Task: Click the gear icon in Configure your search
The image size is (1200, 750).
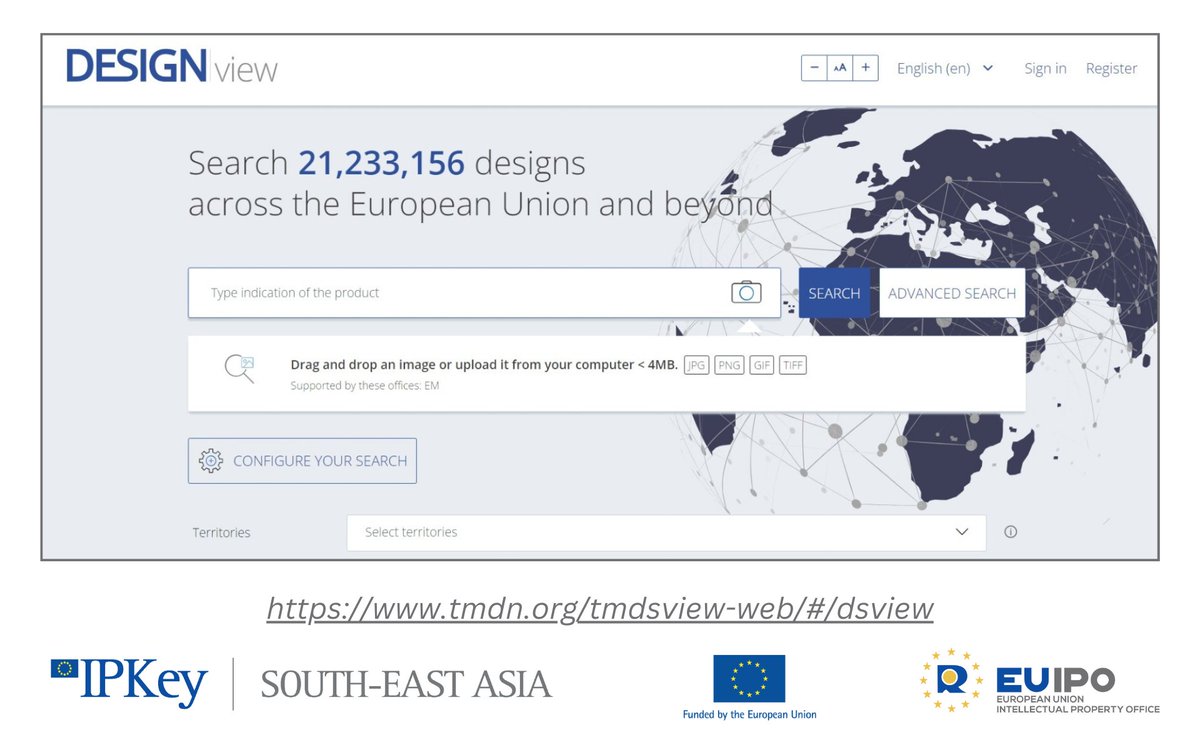Action: pyautogui.click(x=210, y=461)
